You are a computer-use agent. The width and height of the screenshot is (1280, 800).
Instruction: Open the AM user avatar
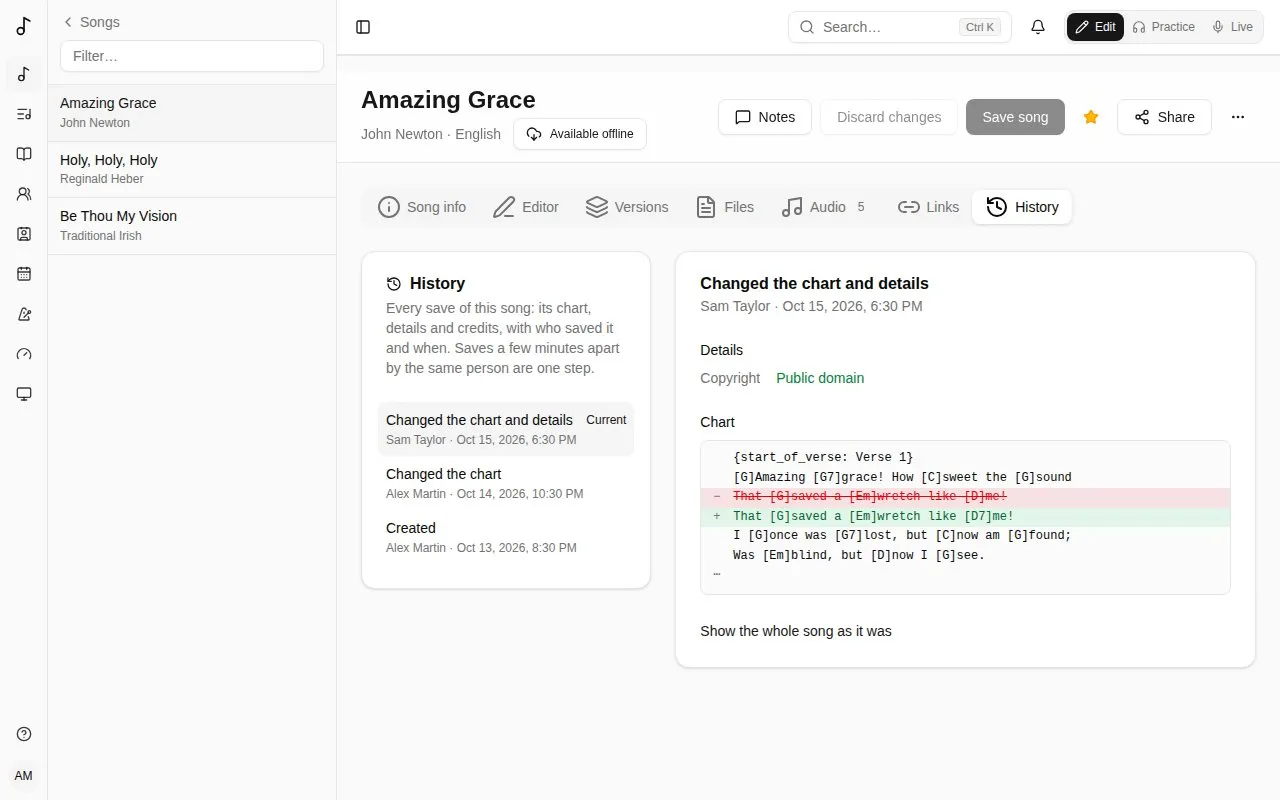point(24,776)
